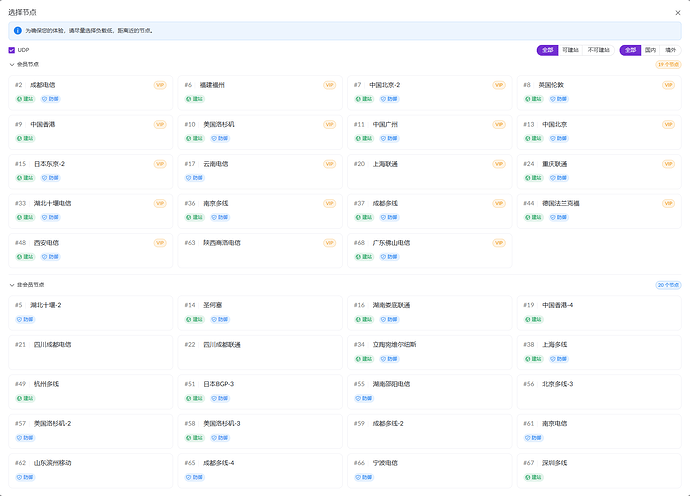Click 防御 tag on node #17 云南电信

coord(195,178)
